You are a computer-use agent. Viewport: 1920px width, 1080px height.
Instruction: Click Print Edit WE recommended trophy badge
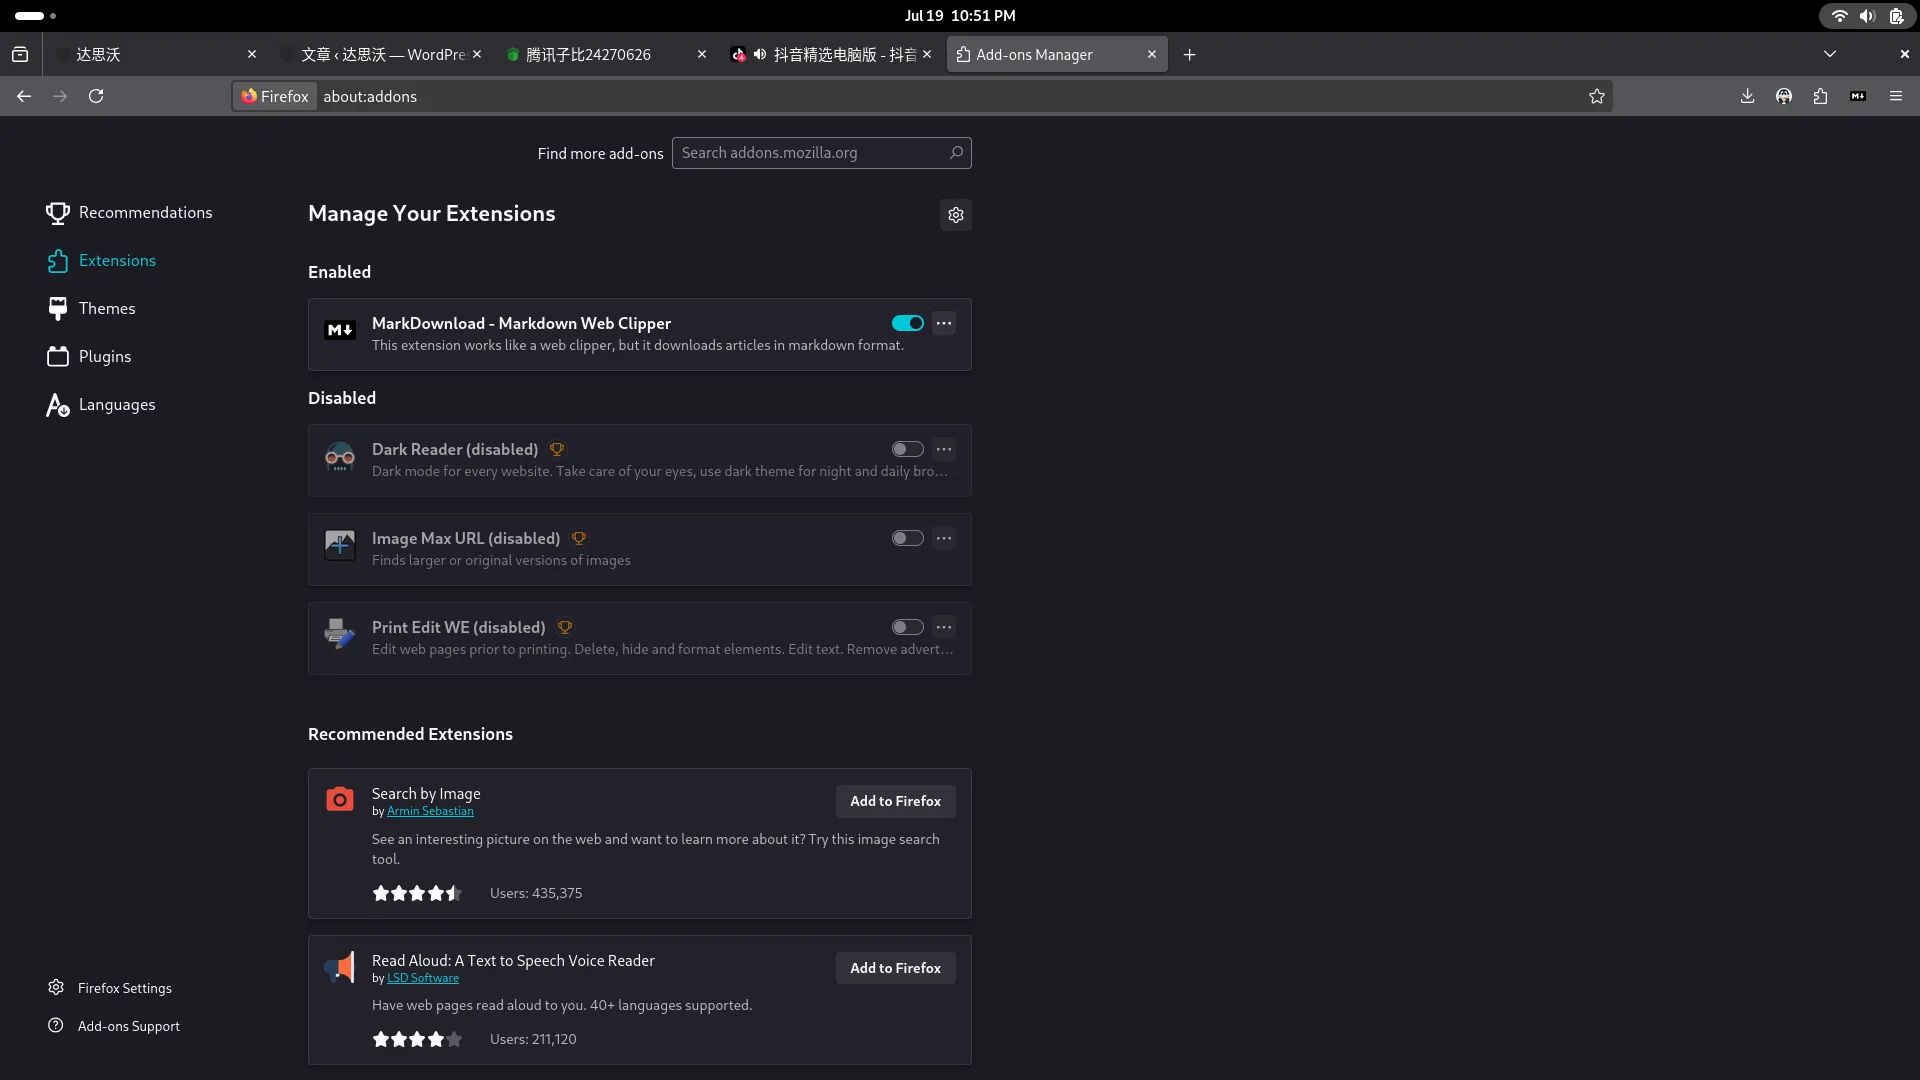pyautogui.click(x=565, y=628)
